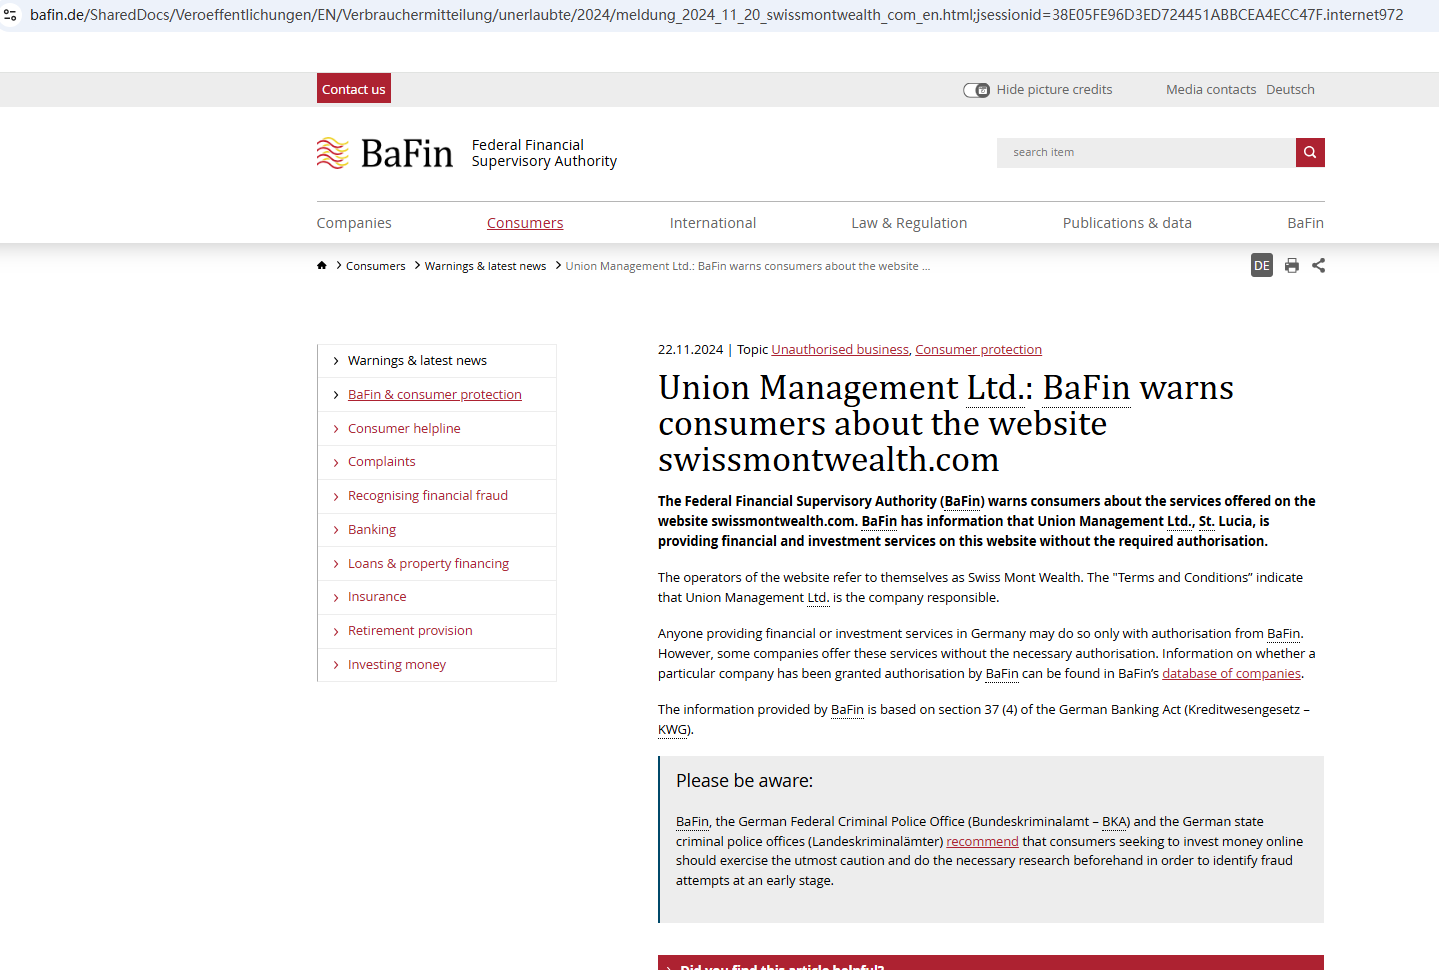The width and height of the screenshot is (1439, 970).
Task: Open the Media contacts link
Action: pos(1211,89)
